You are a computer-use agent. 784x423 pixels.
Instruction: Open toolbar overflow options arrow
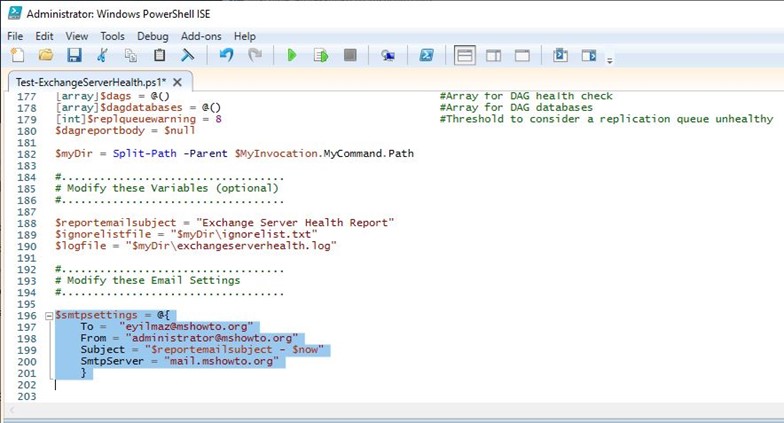tap(610, 60)
